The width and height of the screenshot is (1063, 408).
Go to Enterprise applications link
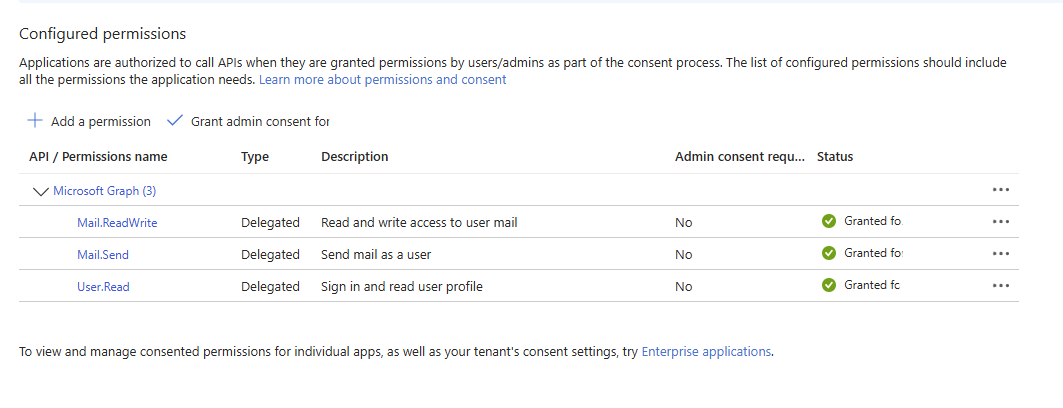706,351
